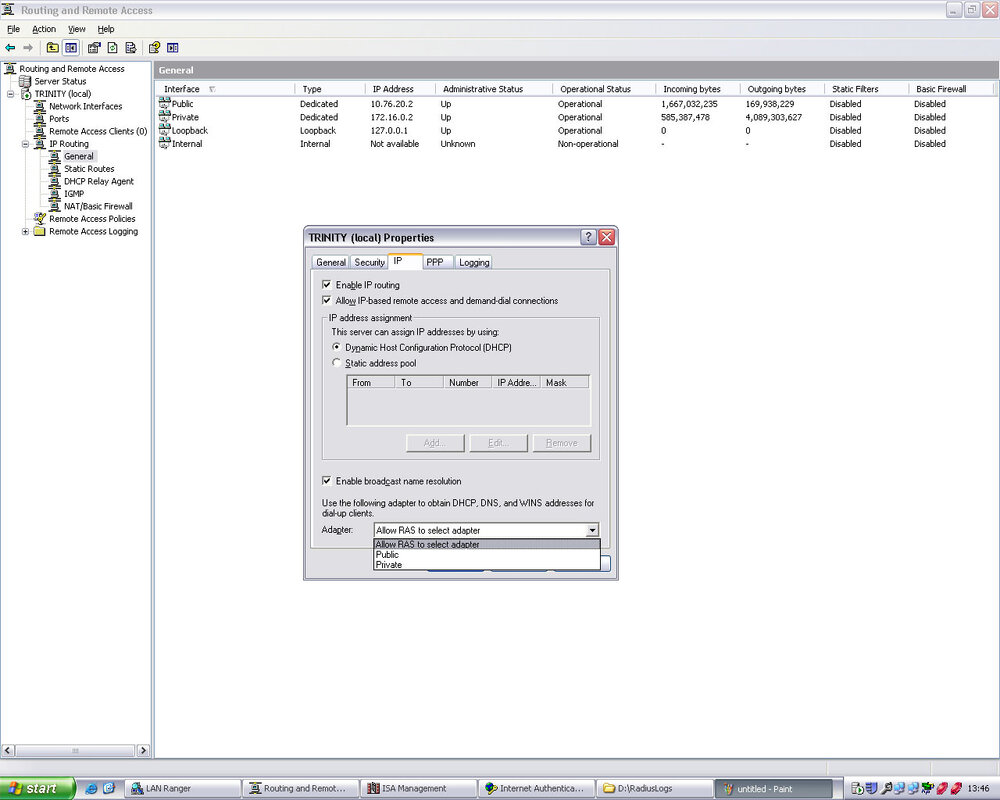This screenshot has height=800, width=1000.
Task: Click Internet Explorer quick launch icon
Action: [91, 789]
